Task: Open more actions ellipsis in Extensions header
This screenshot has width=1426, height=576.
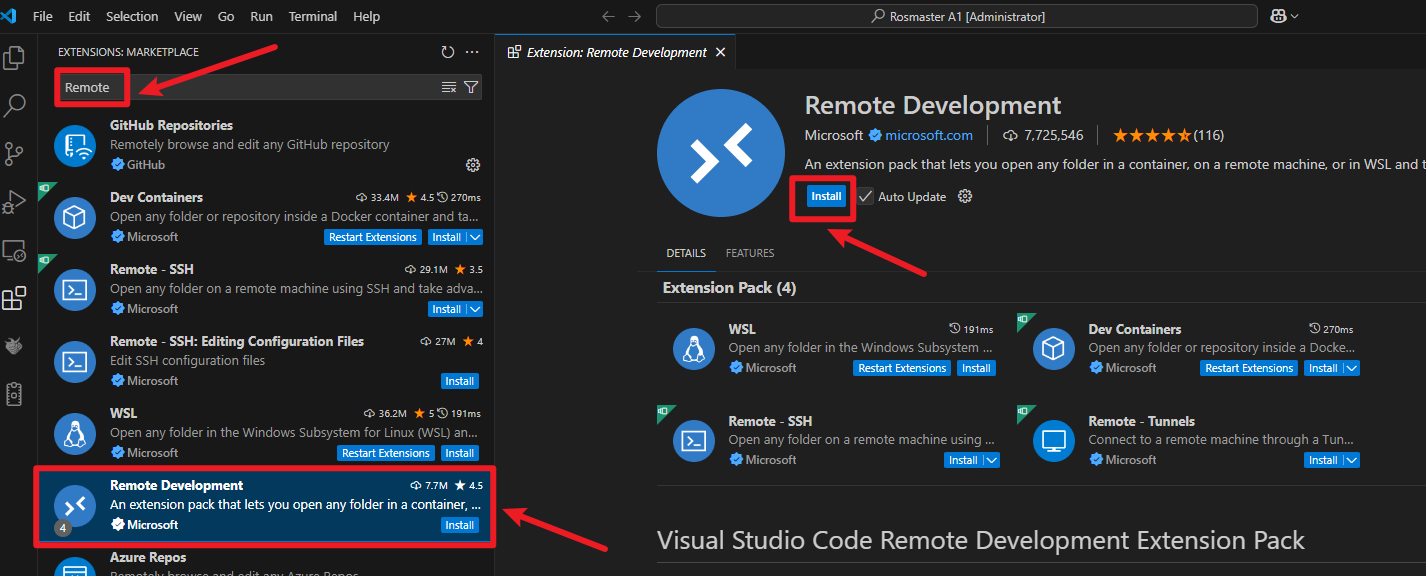Action: (472, 52)
